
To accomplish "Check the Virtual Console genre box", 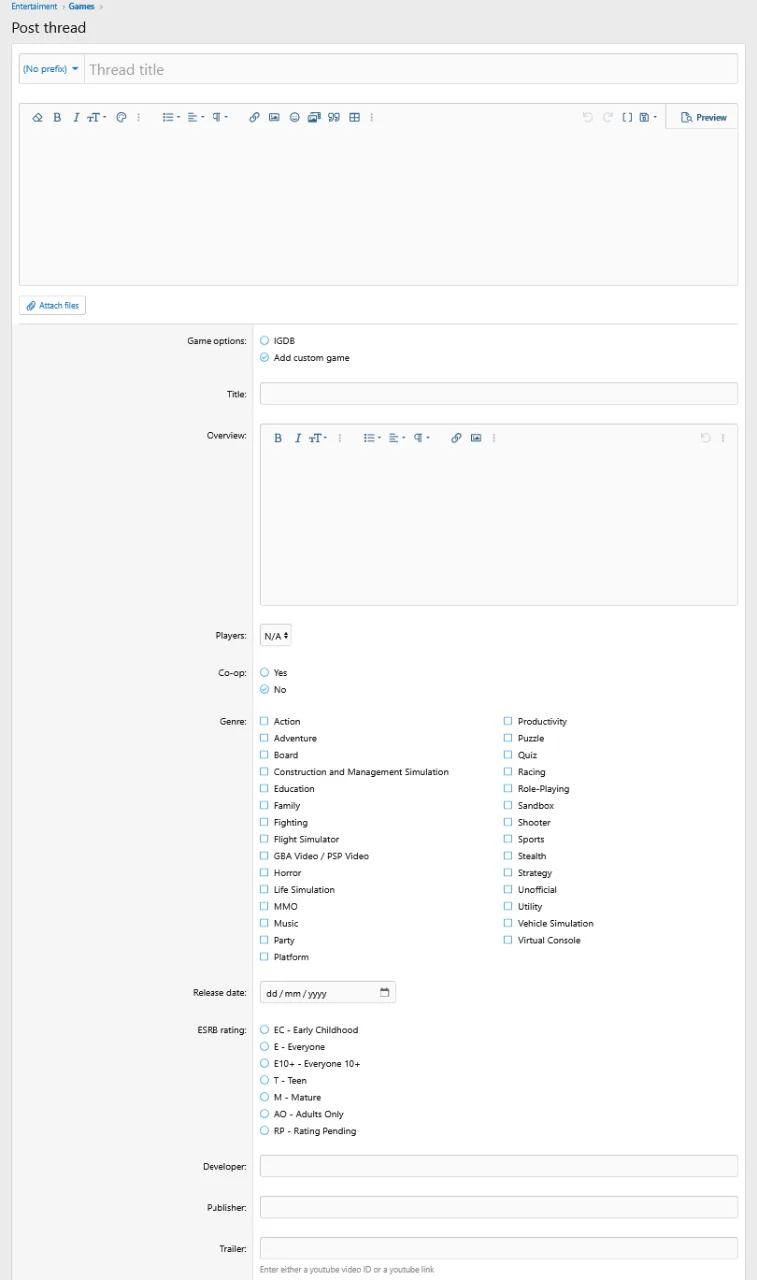I will [x=508, y=940].
